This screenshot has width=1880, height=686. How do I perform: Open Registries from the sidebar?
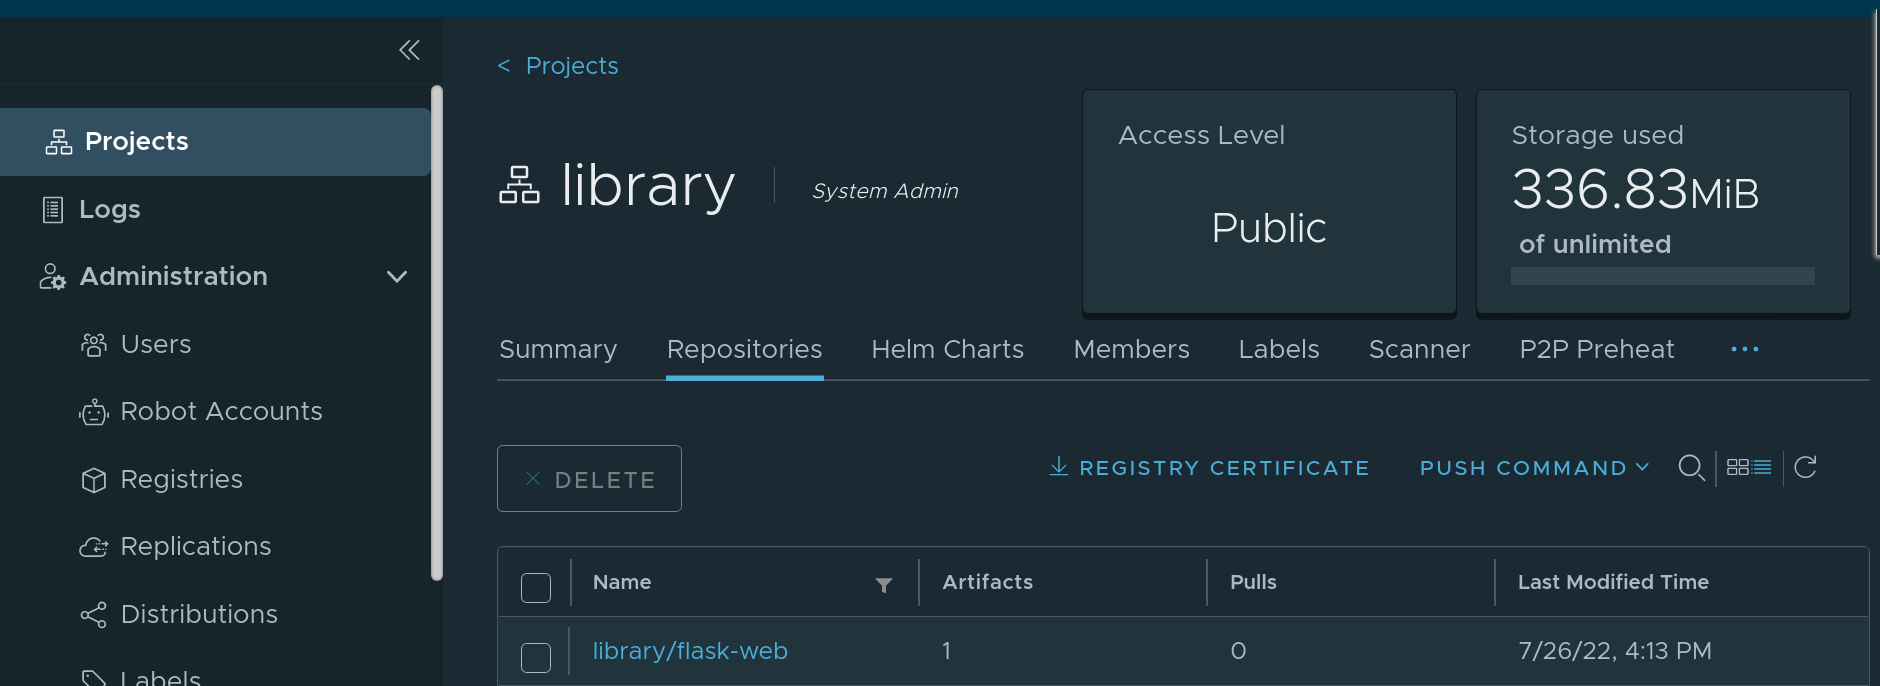[x=181, y=480]
